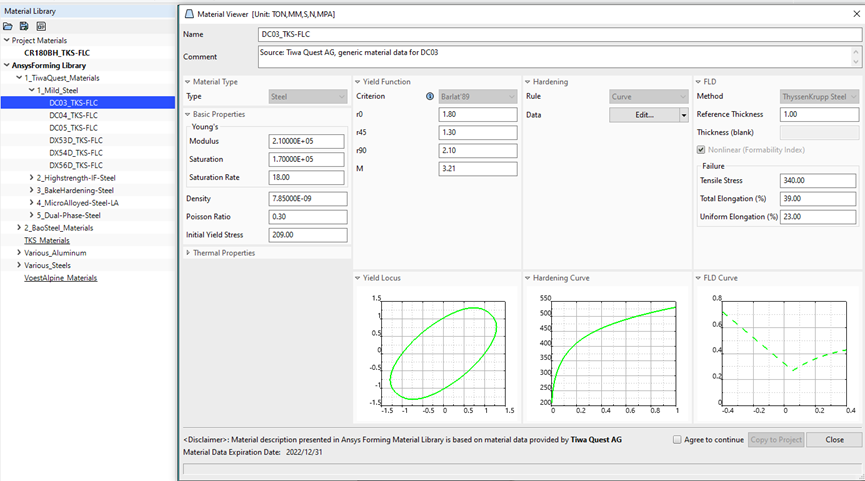Select DX56D_TKS-FLC material
Viewport: 865px width, 481px height.
(x=76, y=165)
